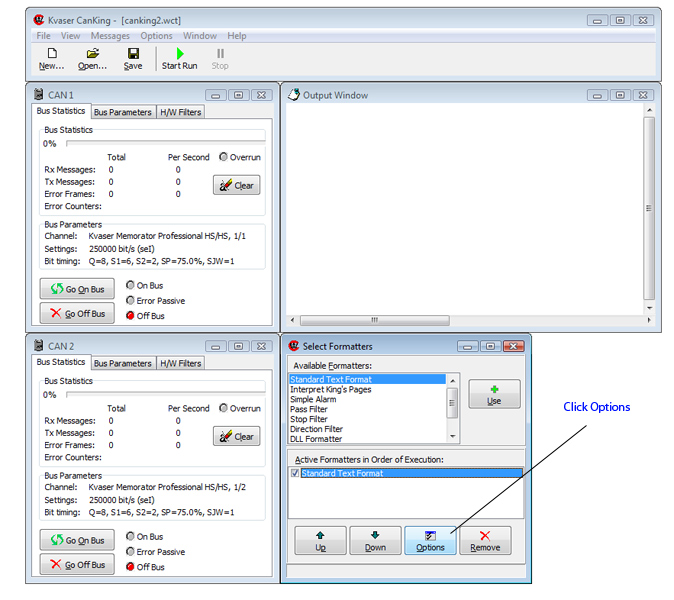Click Go Off Bus in CAN 2
This screenshot has height=600, width=674.
click(x=77, y=565)
